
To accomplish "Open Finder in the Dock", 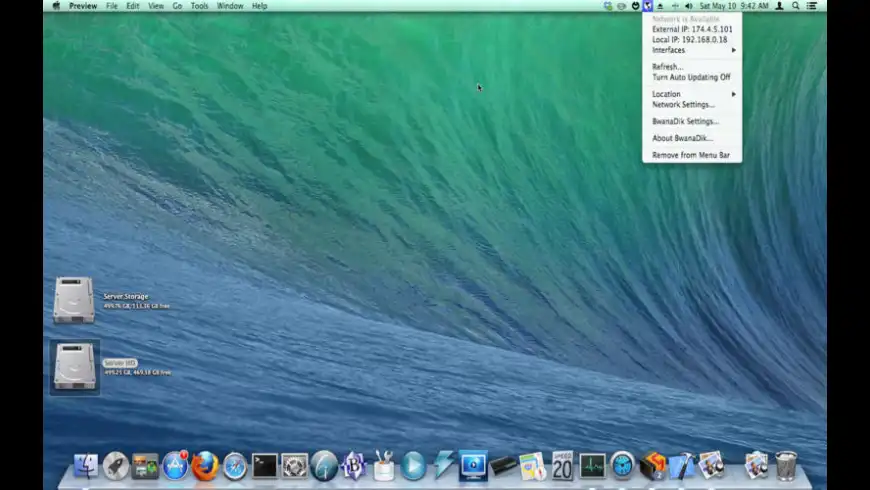I will (86, 466).
